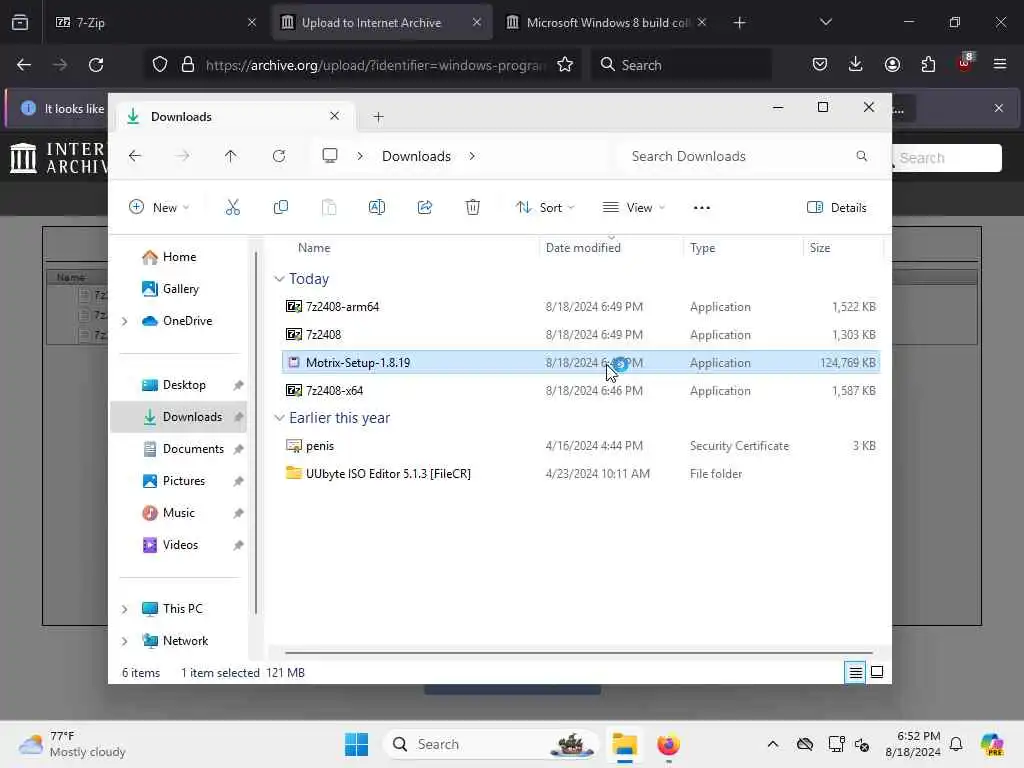The image size is (1024, 768).
Task: Click the Cut scissors icon in Explorer toolbar
Action: click(x=232, y=208)
